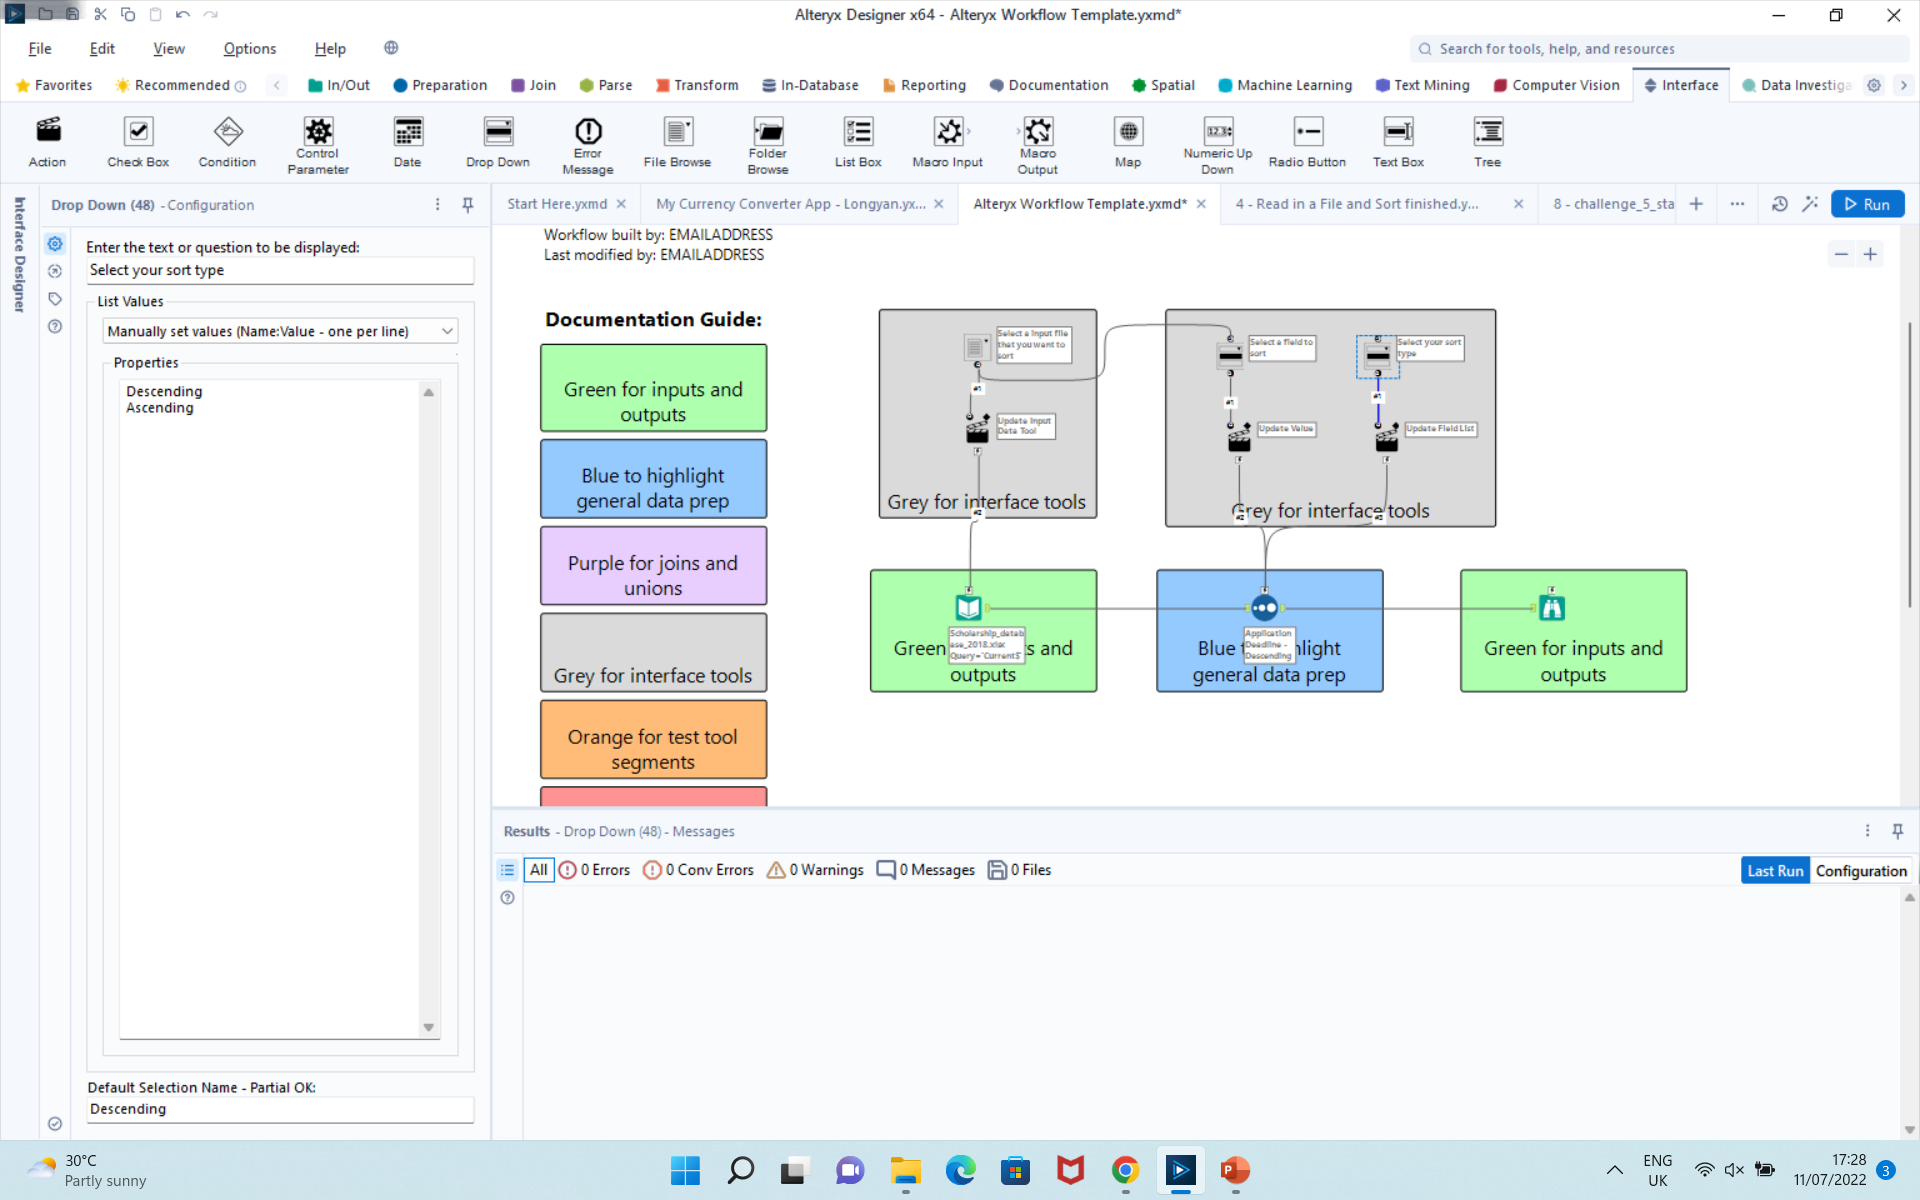Select the Folder Browse tool icon
This screenshot has width=1920, height=1200.
click(768, 131)
